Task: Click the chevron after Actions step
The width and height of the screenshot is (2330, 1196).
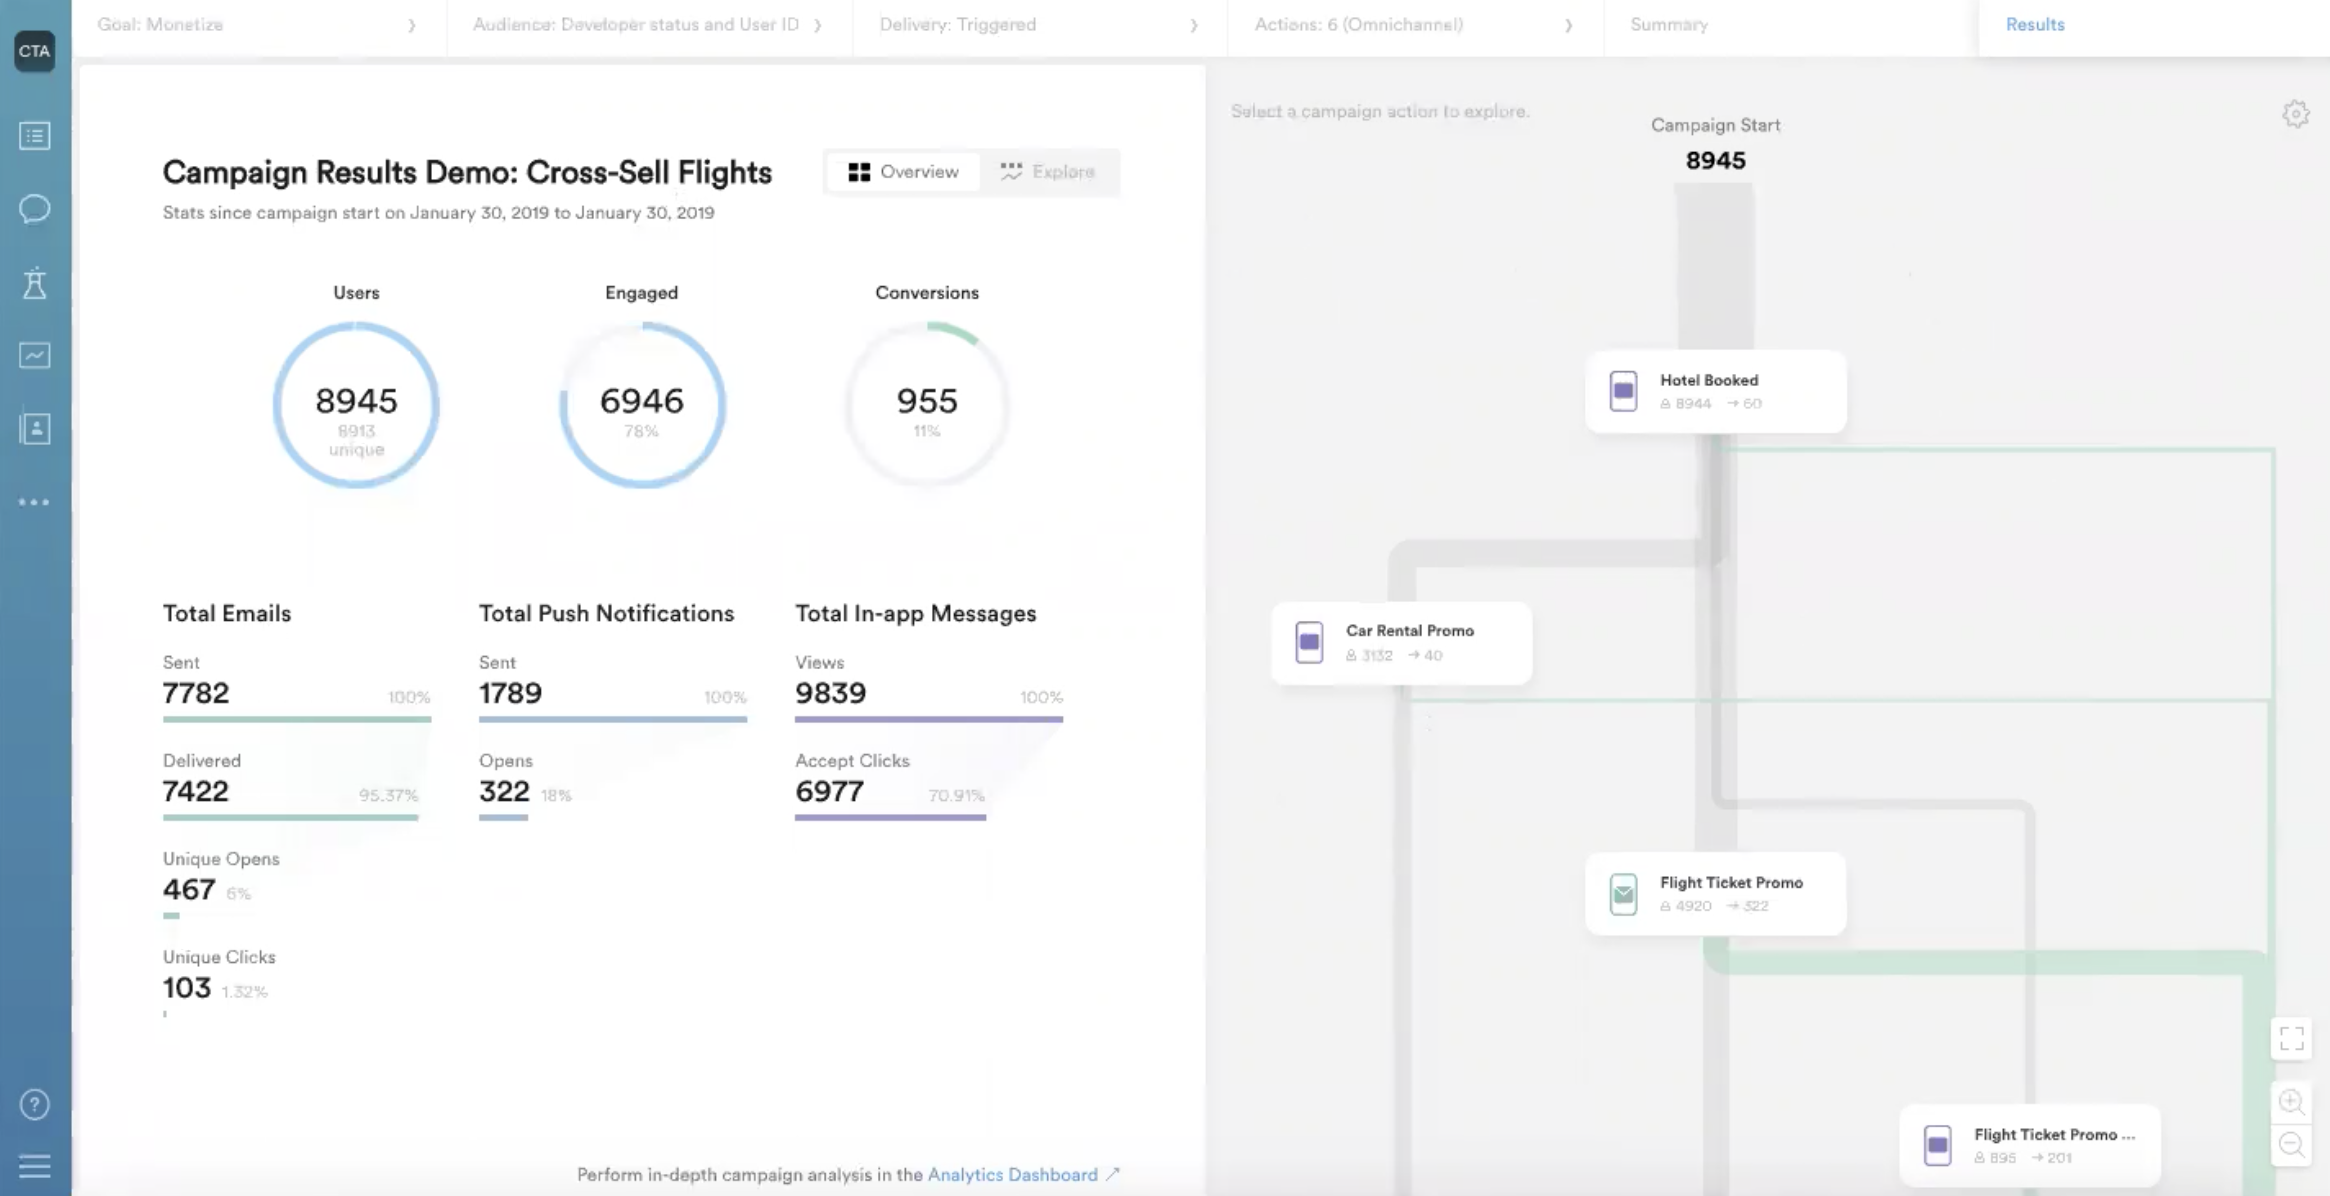Action: pyautogui.click(x=1568, y=25)
